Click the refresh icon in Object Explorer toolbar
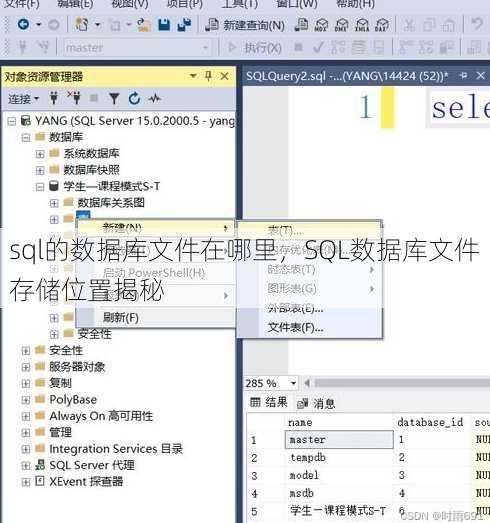This screenshot has width=490, height=523. pyautogui.click(x=134, y=98)
